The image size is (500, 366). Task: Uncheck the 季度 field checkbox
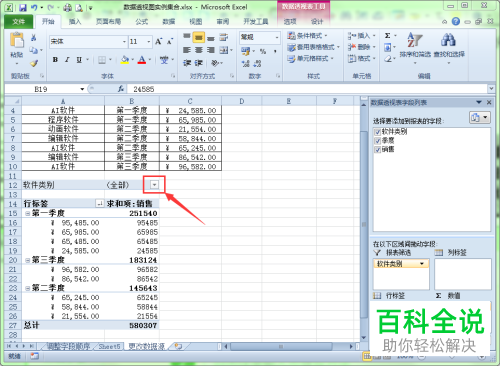[377, 141]
